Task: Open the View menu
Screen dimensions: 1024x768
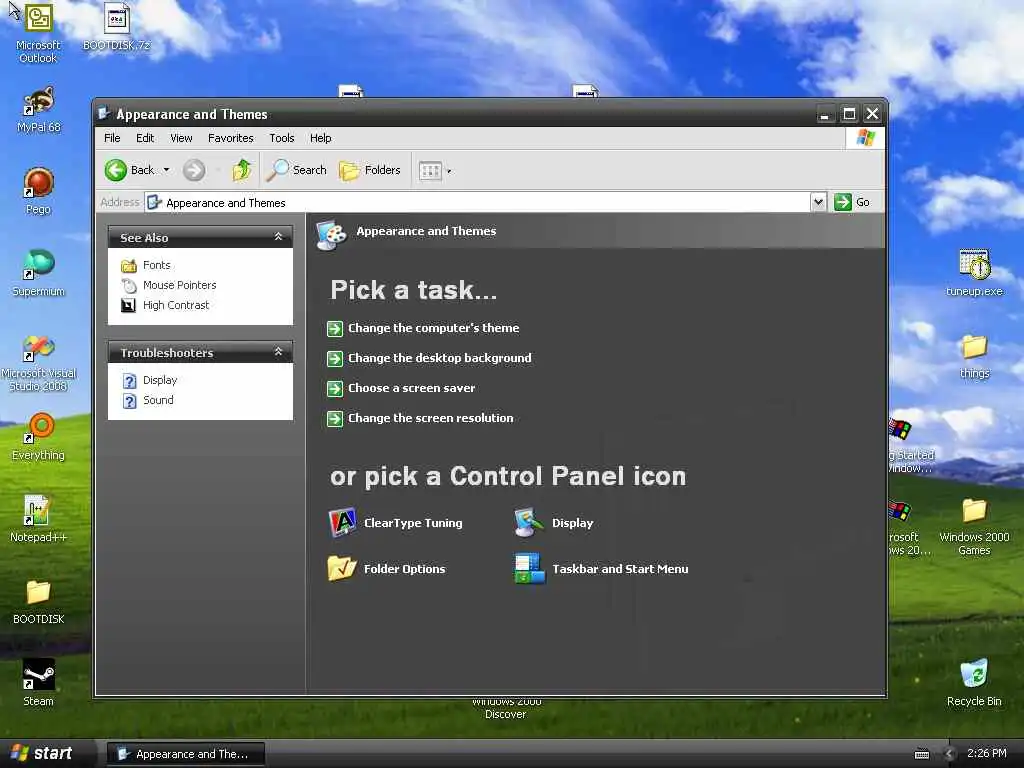Action: [181, 138]
